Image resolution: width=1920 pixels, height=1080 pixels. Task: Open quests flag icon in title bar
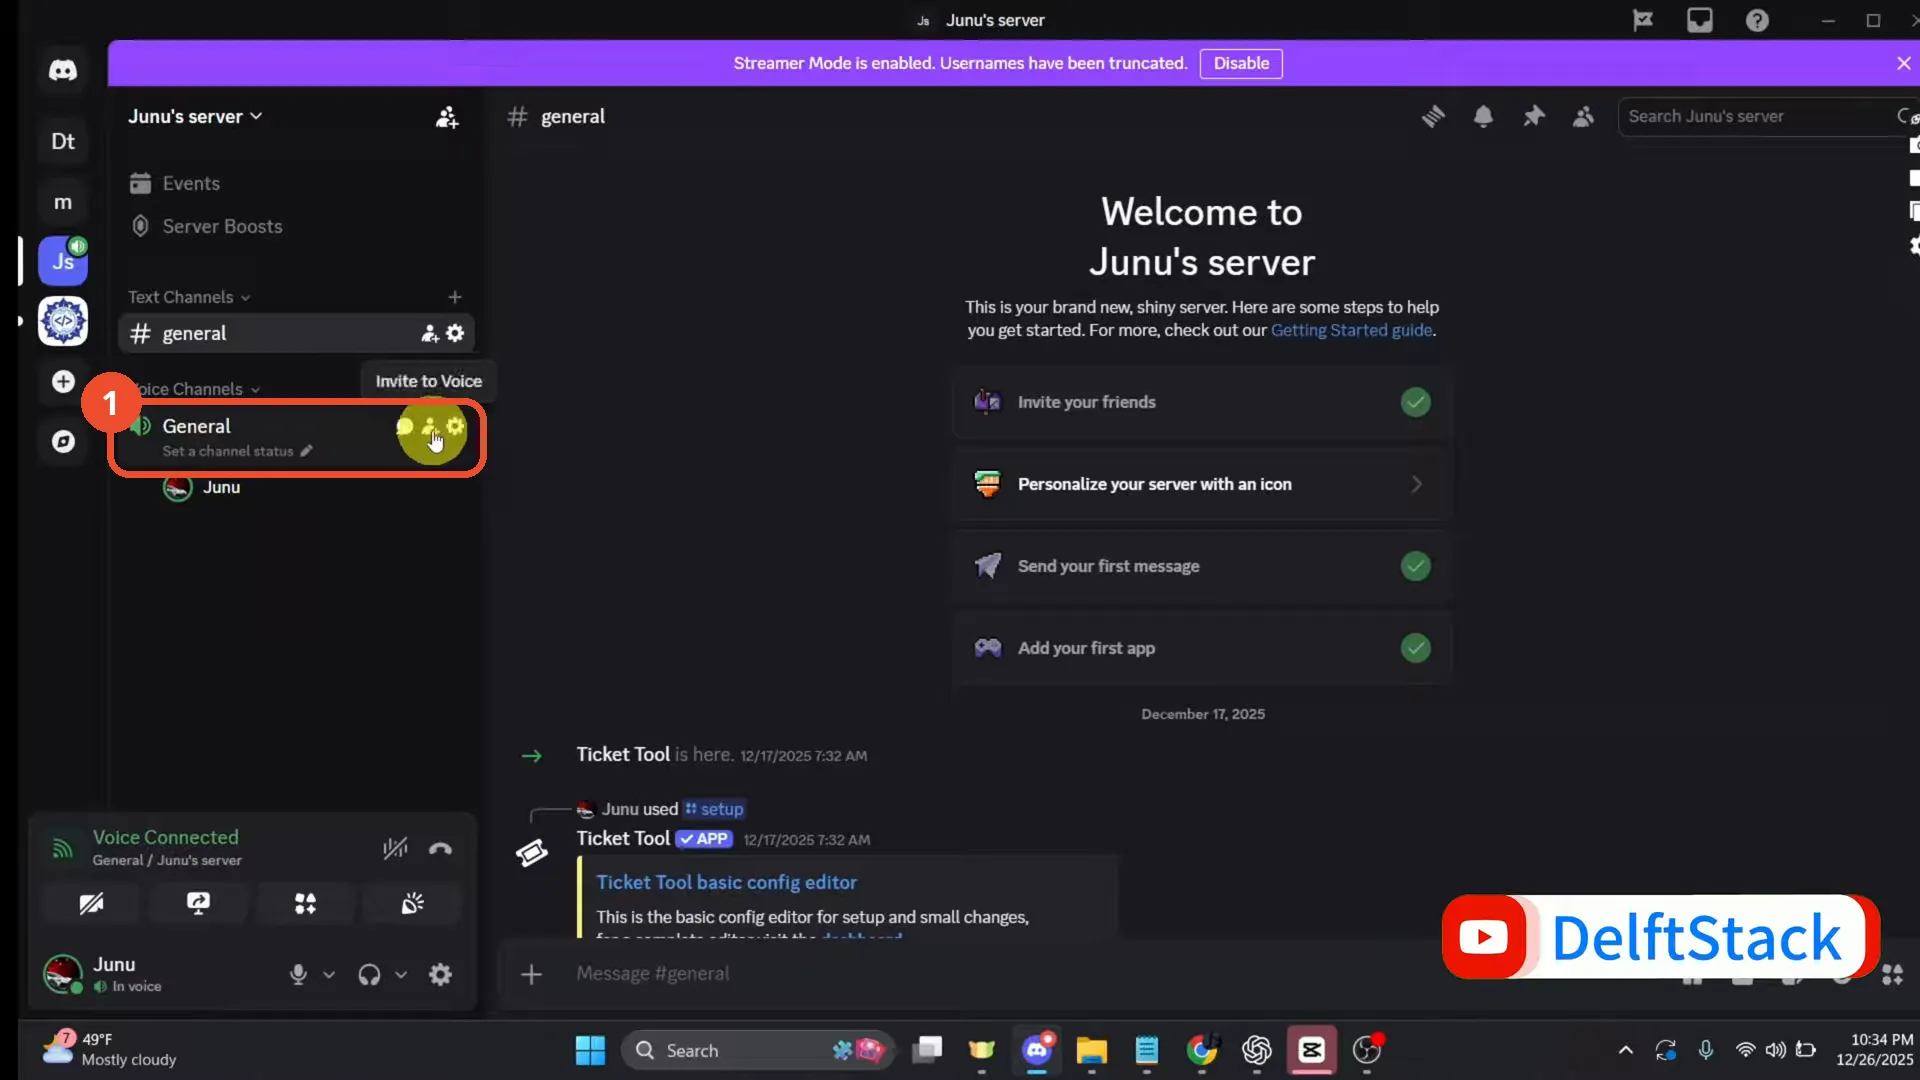point(1642,20)
